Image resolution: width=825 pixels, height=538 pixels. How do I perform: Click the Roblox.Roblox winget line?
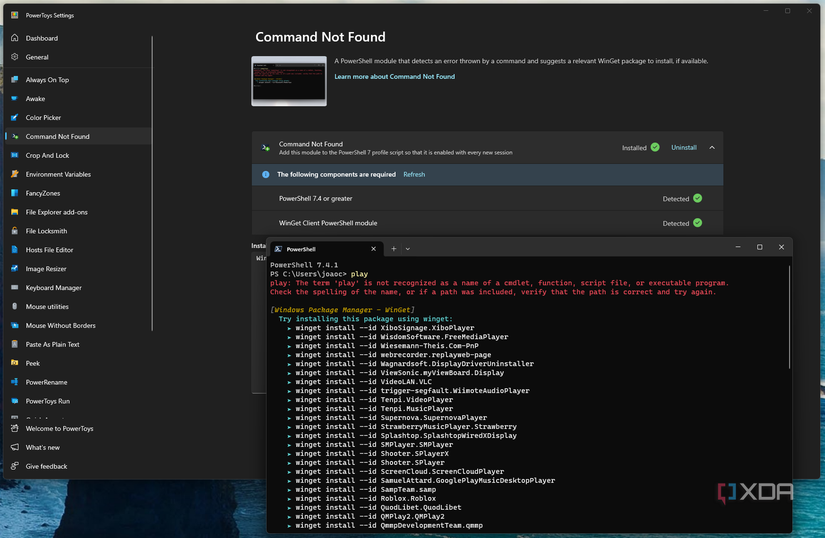[x=362, y=499]
